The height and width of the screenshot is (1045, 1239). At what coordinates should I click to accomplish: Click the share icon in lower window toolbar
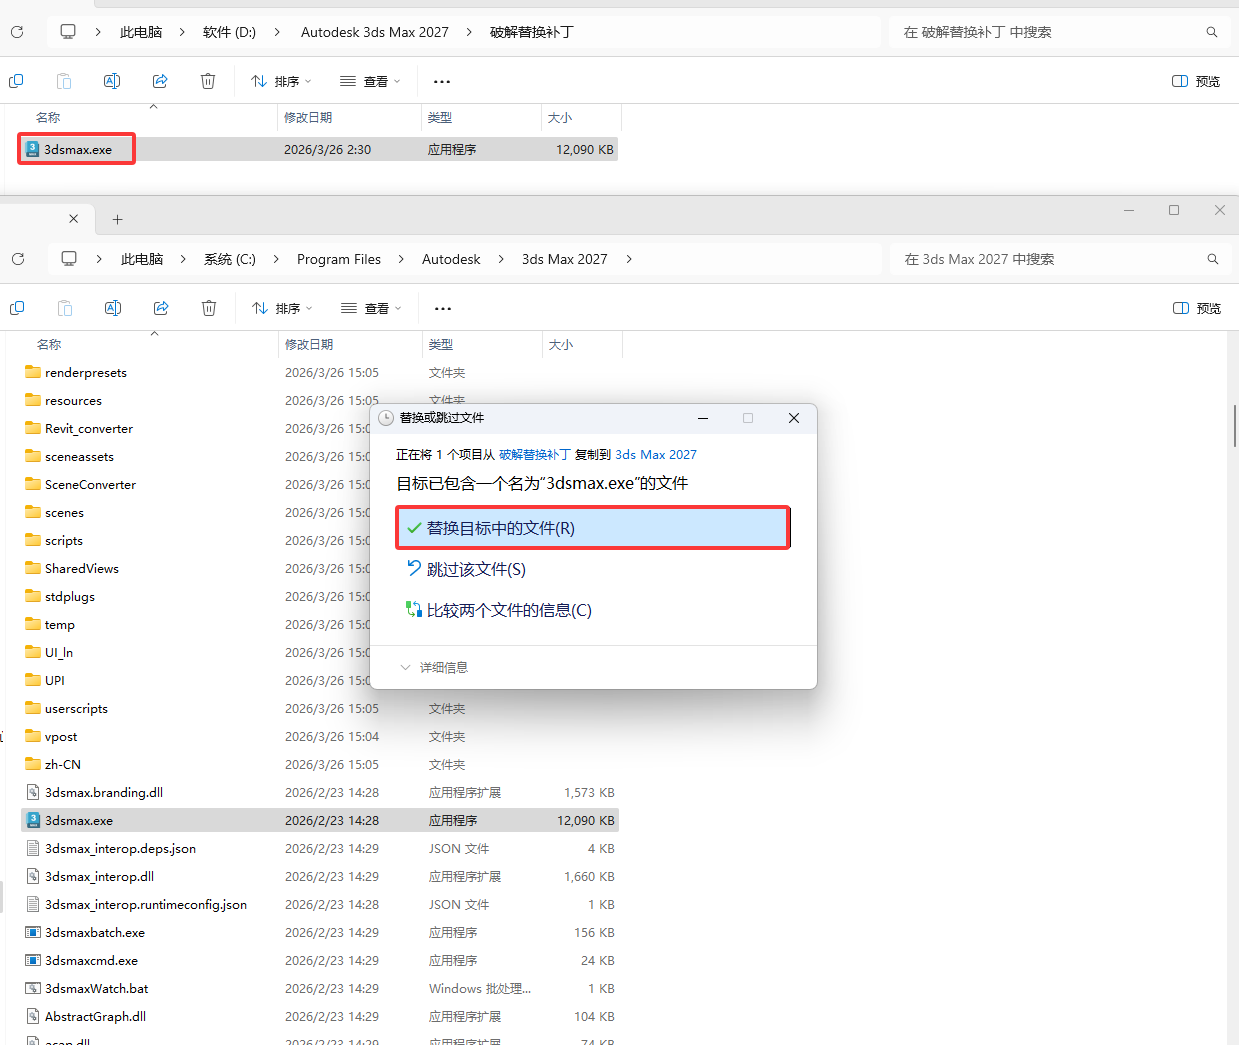(x=161, y=308)
